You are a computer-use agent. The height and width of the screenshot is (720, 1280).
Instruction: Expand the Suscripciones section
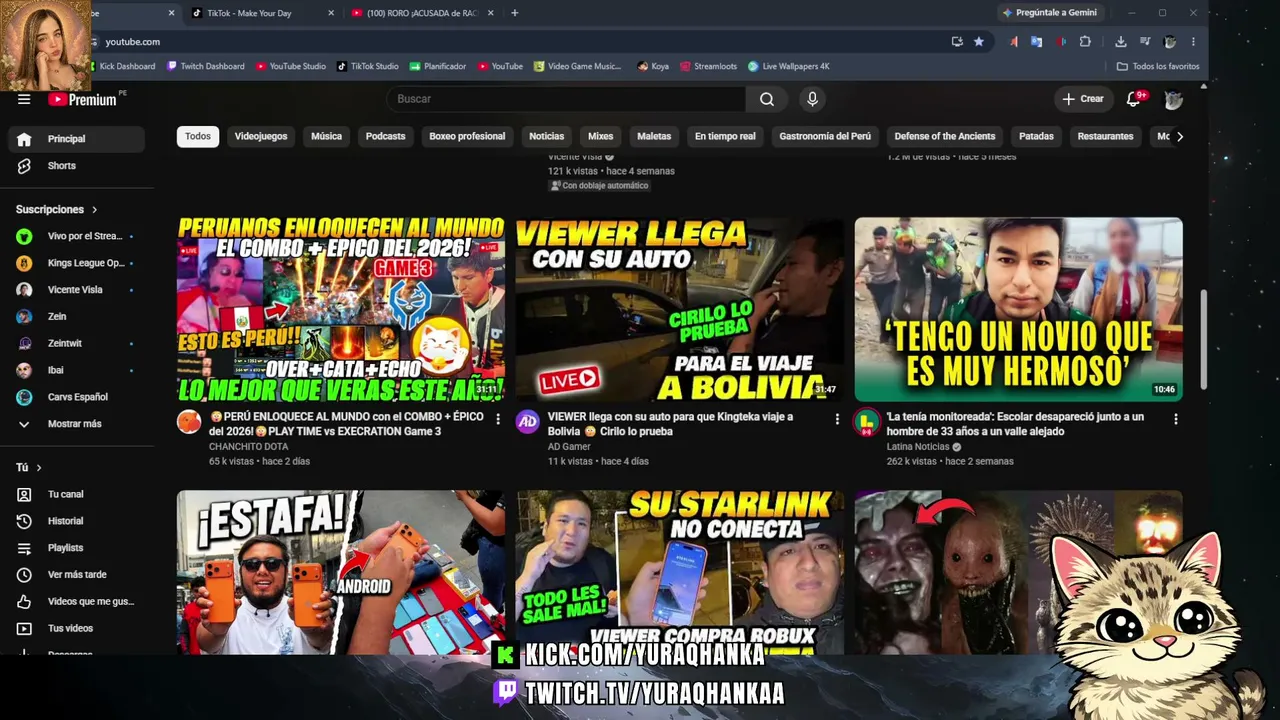coord(57,210)
